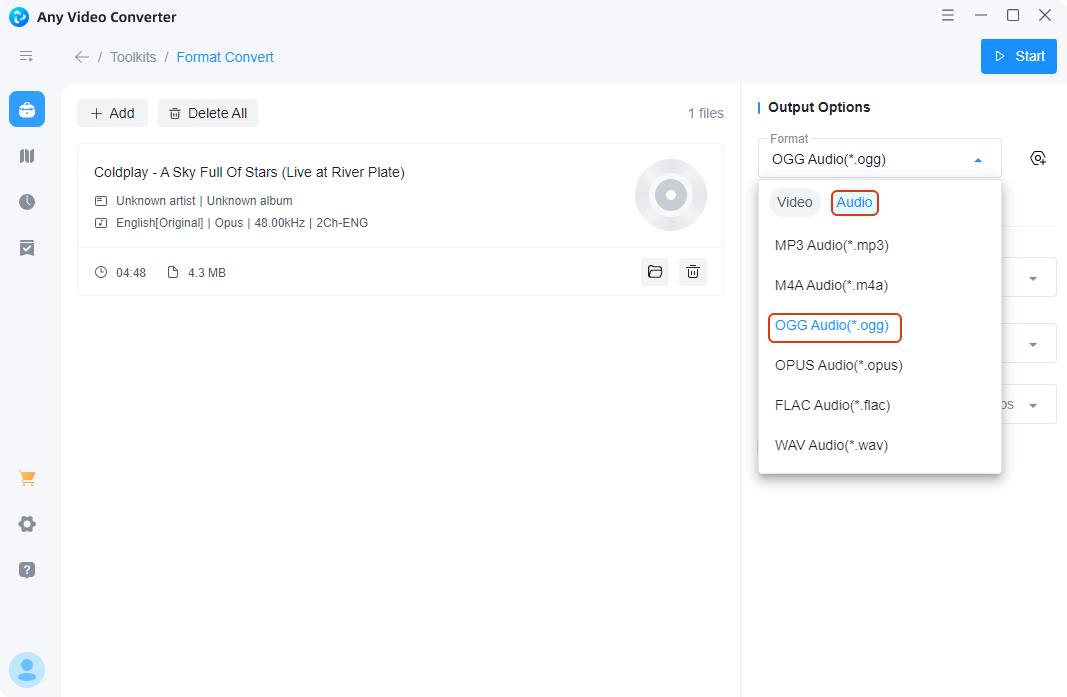1067x697 pixels.
Task: Click the format settings icon beside dropdown
Action: 1038,158
